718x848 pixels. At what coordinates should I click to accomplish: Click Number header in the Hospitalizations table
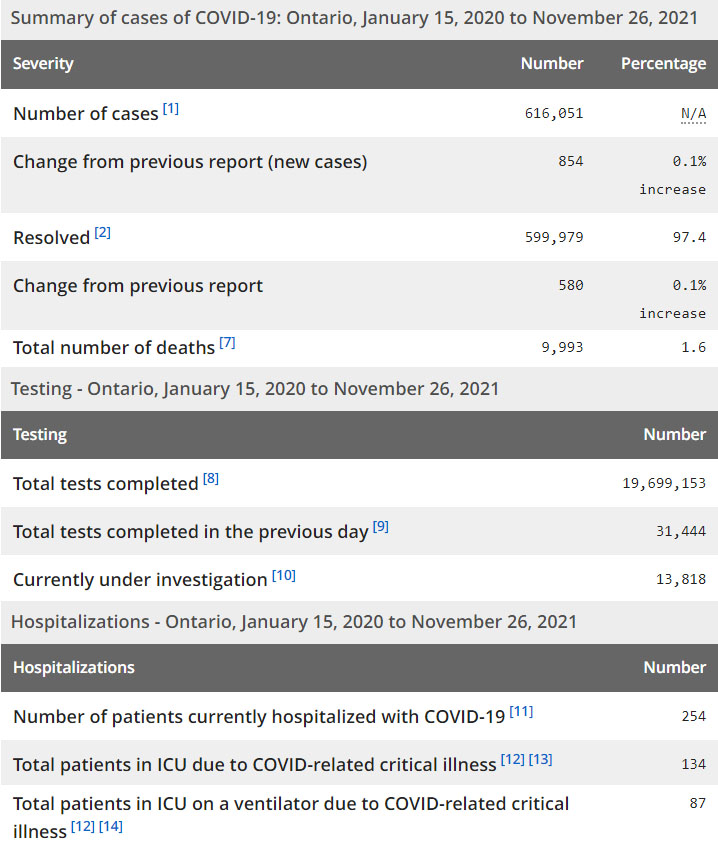click(675, 667)
